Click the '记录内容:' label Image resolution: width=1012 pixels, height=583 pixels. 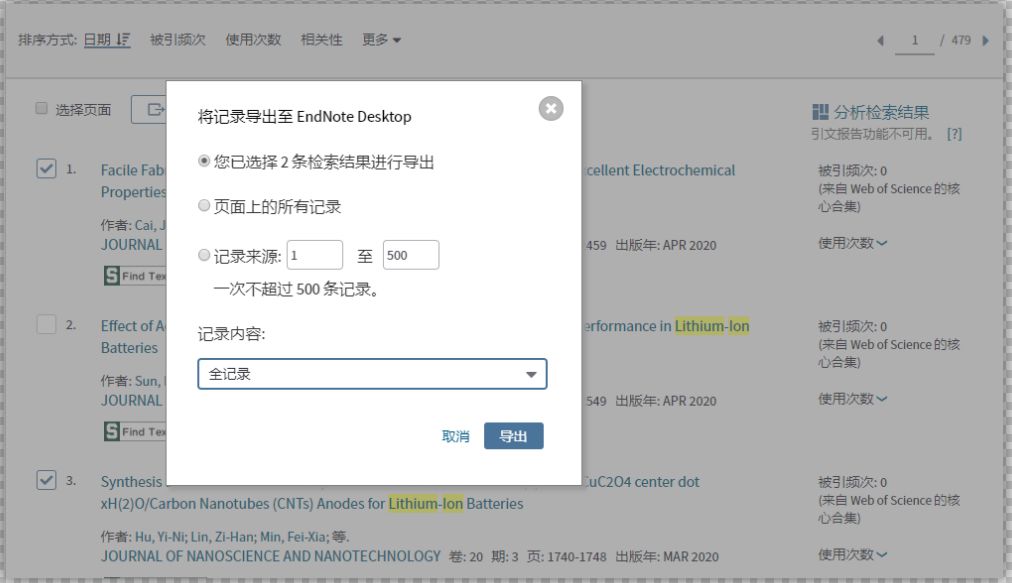coord(231,334)
